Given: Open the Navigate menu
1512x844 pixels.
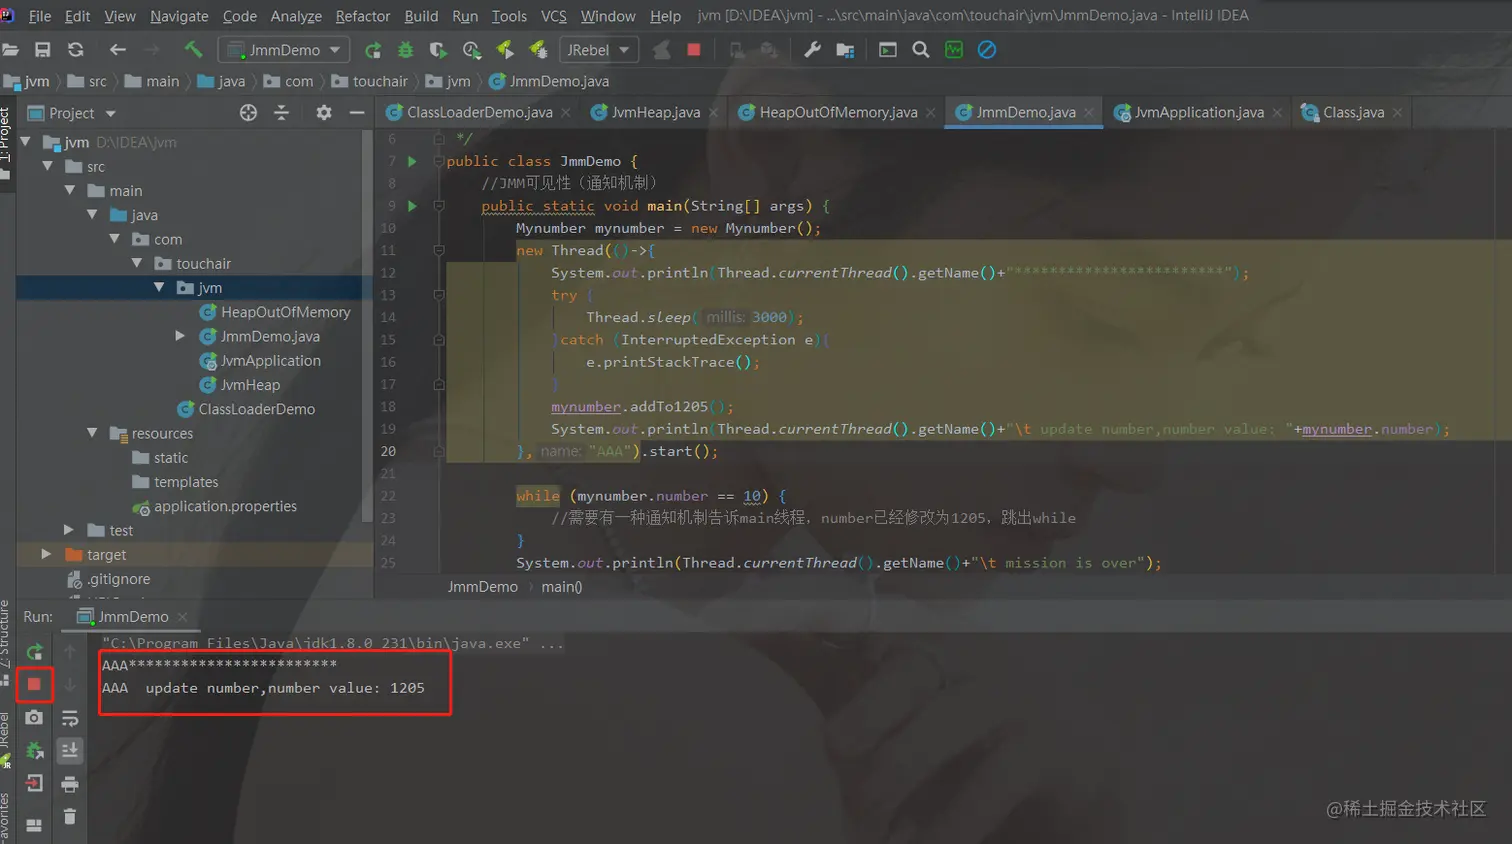Looking at the screenshot, I should point(179,16).
